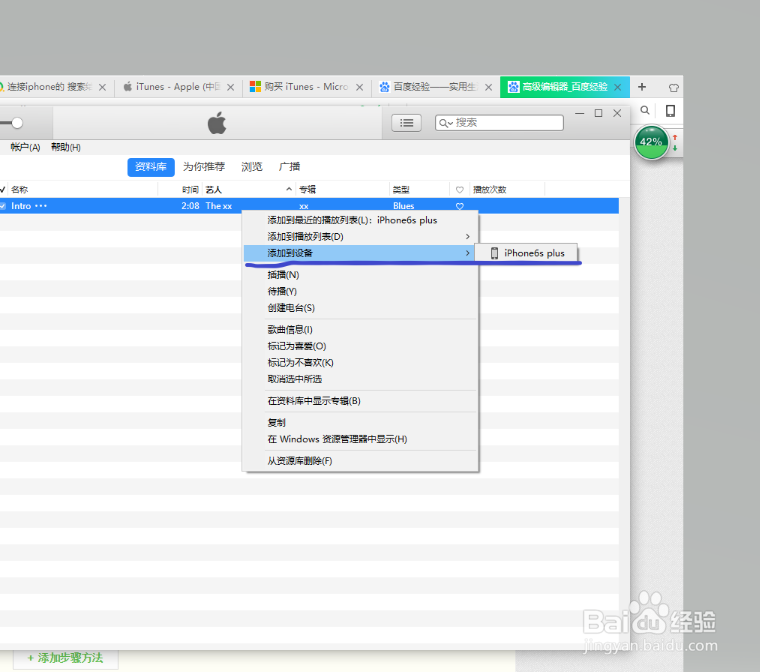The height and width of the screenshot is (672, 760).
Task: Choose iPhone6s plus in device submenu
Action: pyautogui.click(x=526, y=253)
